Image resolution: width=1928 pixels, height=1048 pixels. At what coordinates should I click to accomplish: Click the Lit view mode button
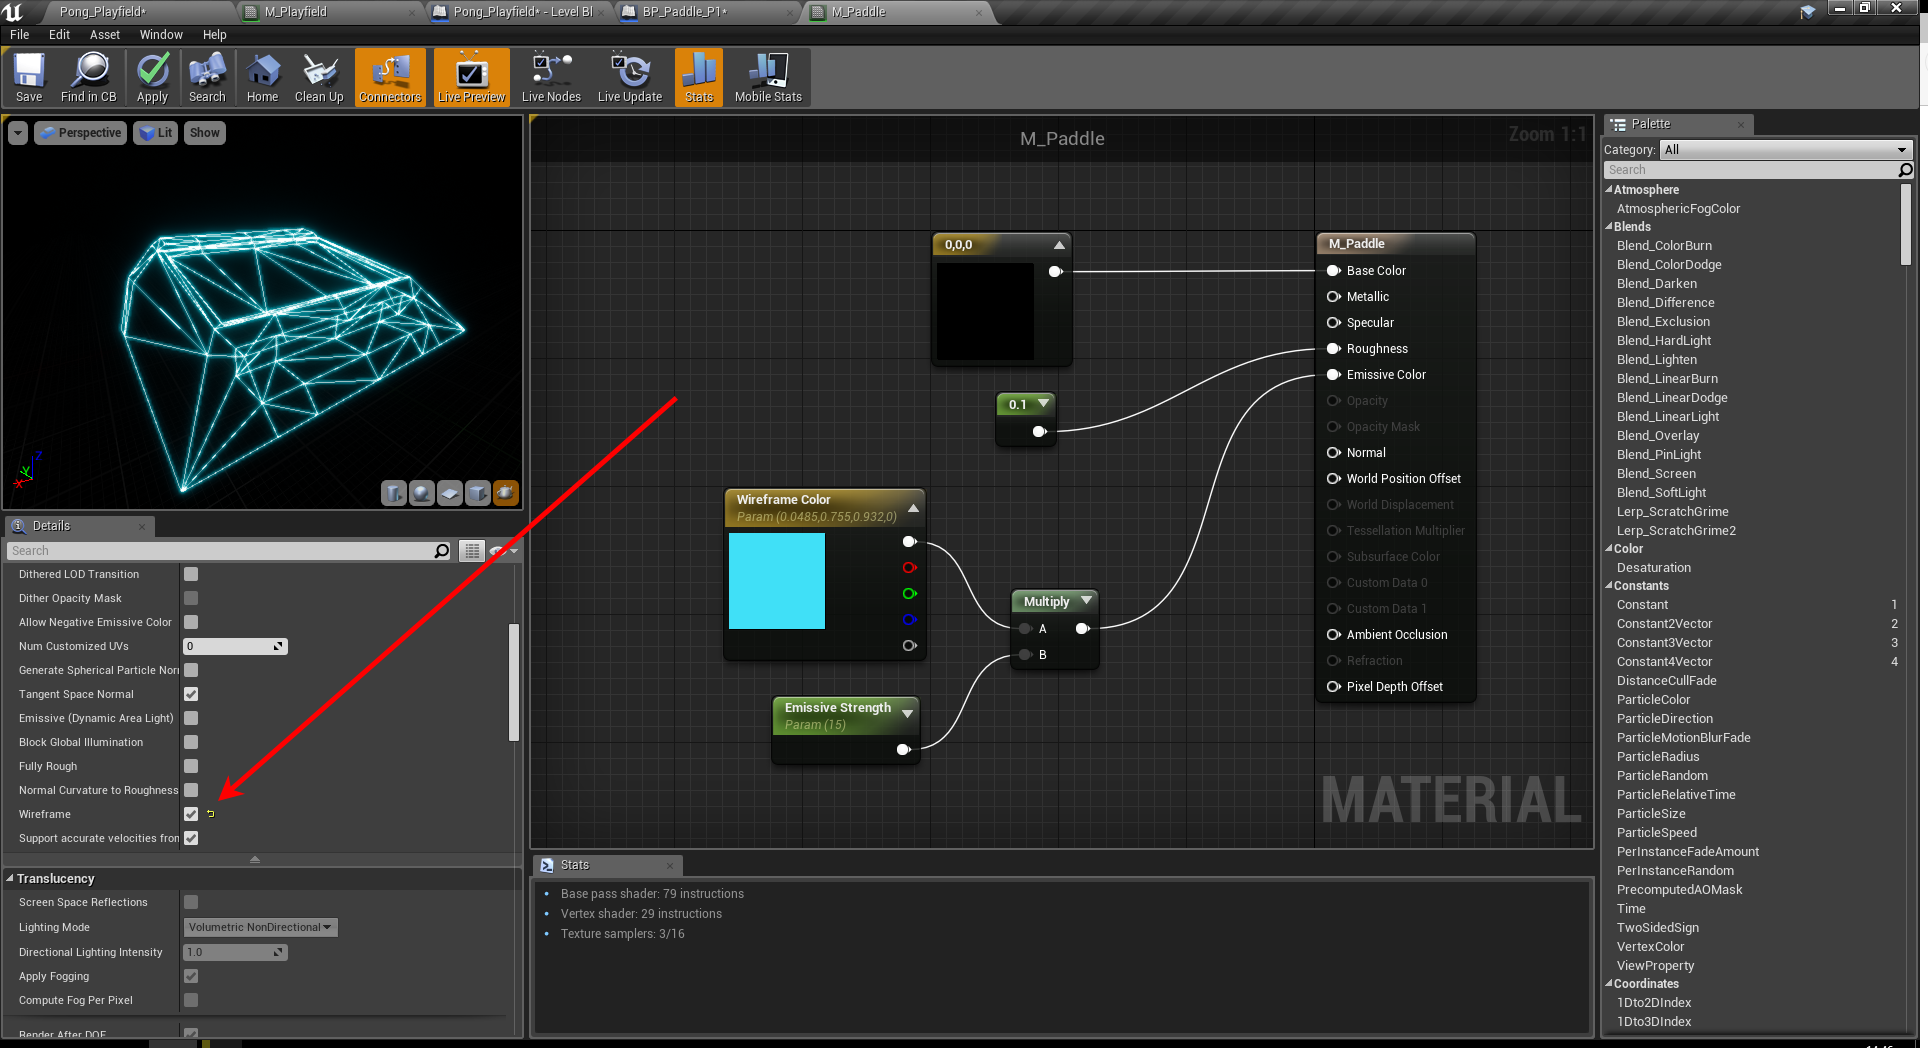[x=155, y=133]
